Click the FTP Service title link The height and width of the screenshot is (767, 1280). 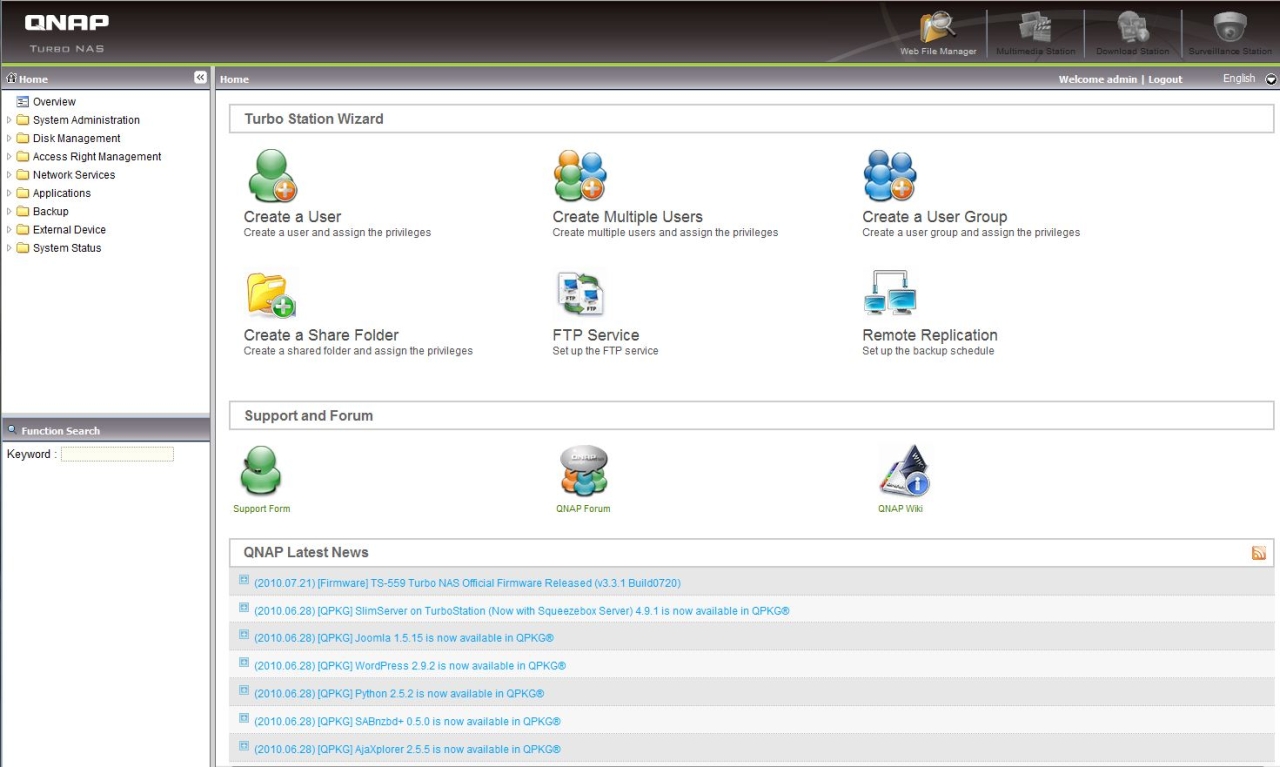[596, 335]
